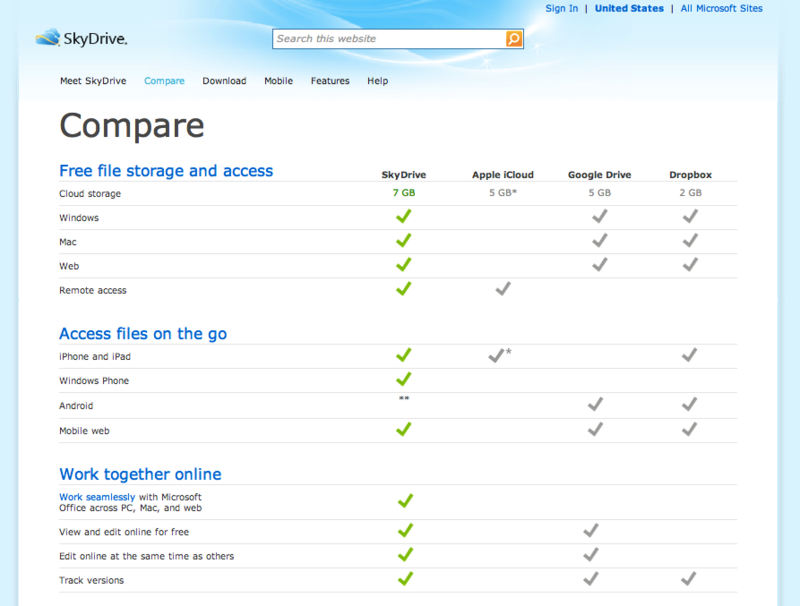This screenshot has width=800, height=606.
Task: Click the ** footnote marker in Android row
Action: [404, 398]
